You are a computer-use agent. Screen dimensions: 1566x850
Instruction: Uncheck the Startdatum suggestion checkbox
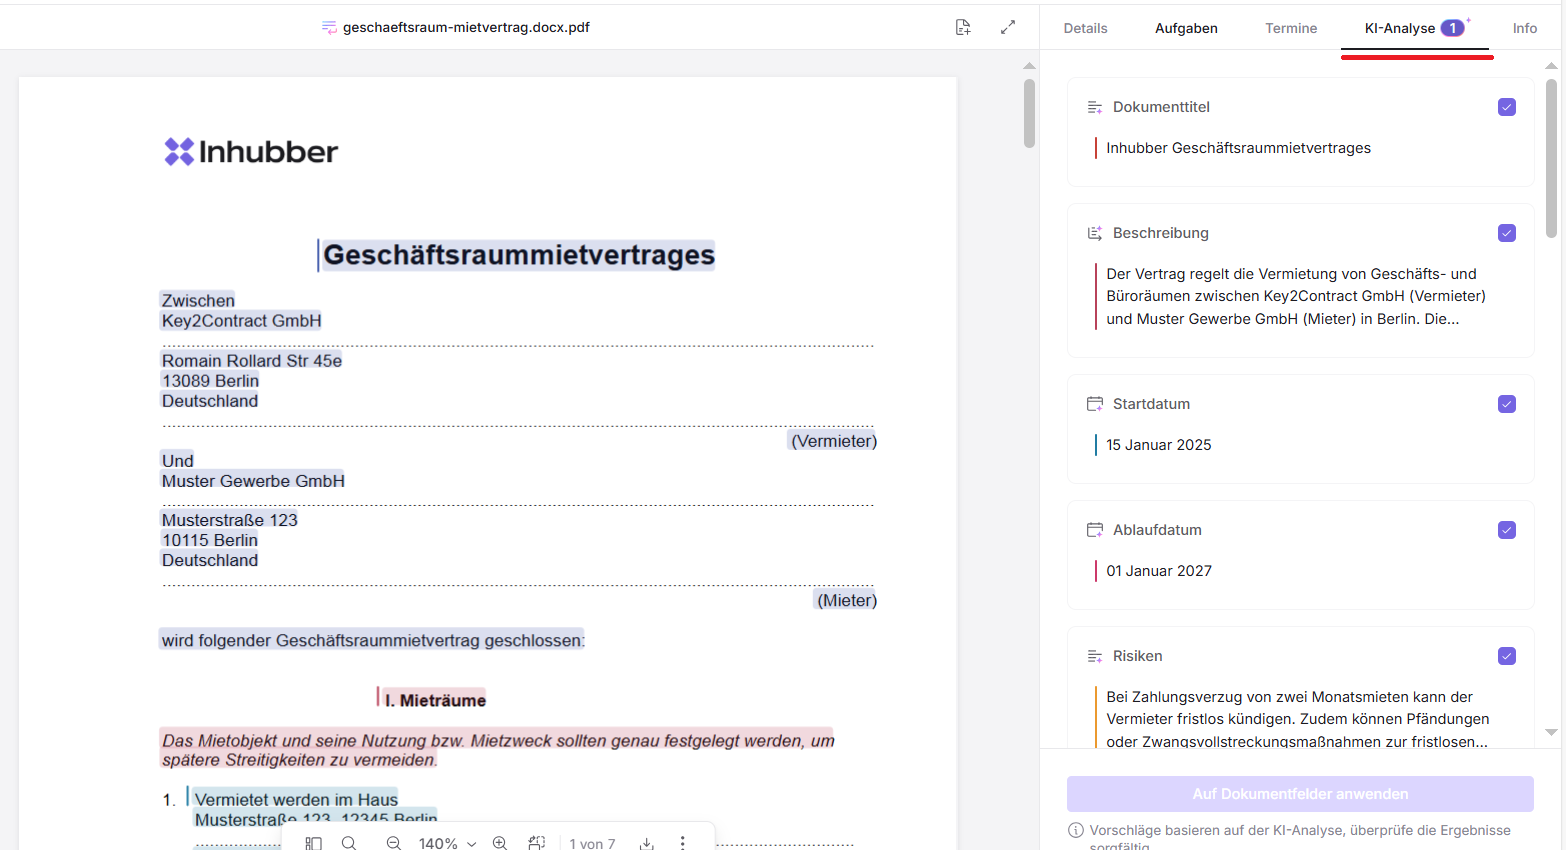pyautogui.click(x=1506, y=404)
